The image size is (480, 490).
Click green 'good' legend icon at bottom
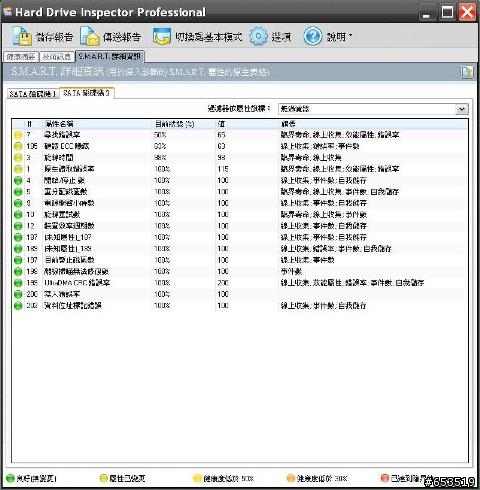click(11, 478)
